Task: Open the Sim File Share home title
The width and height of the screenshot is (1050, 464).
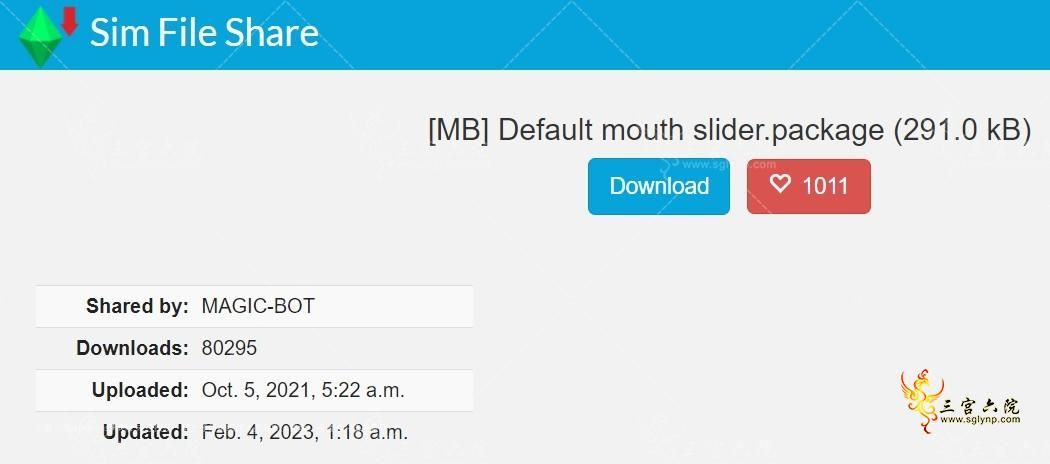Action: pyautogui.click(x=204, y=32)
